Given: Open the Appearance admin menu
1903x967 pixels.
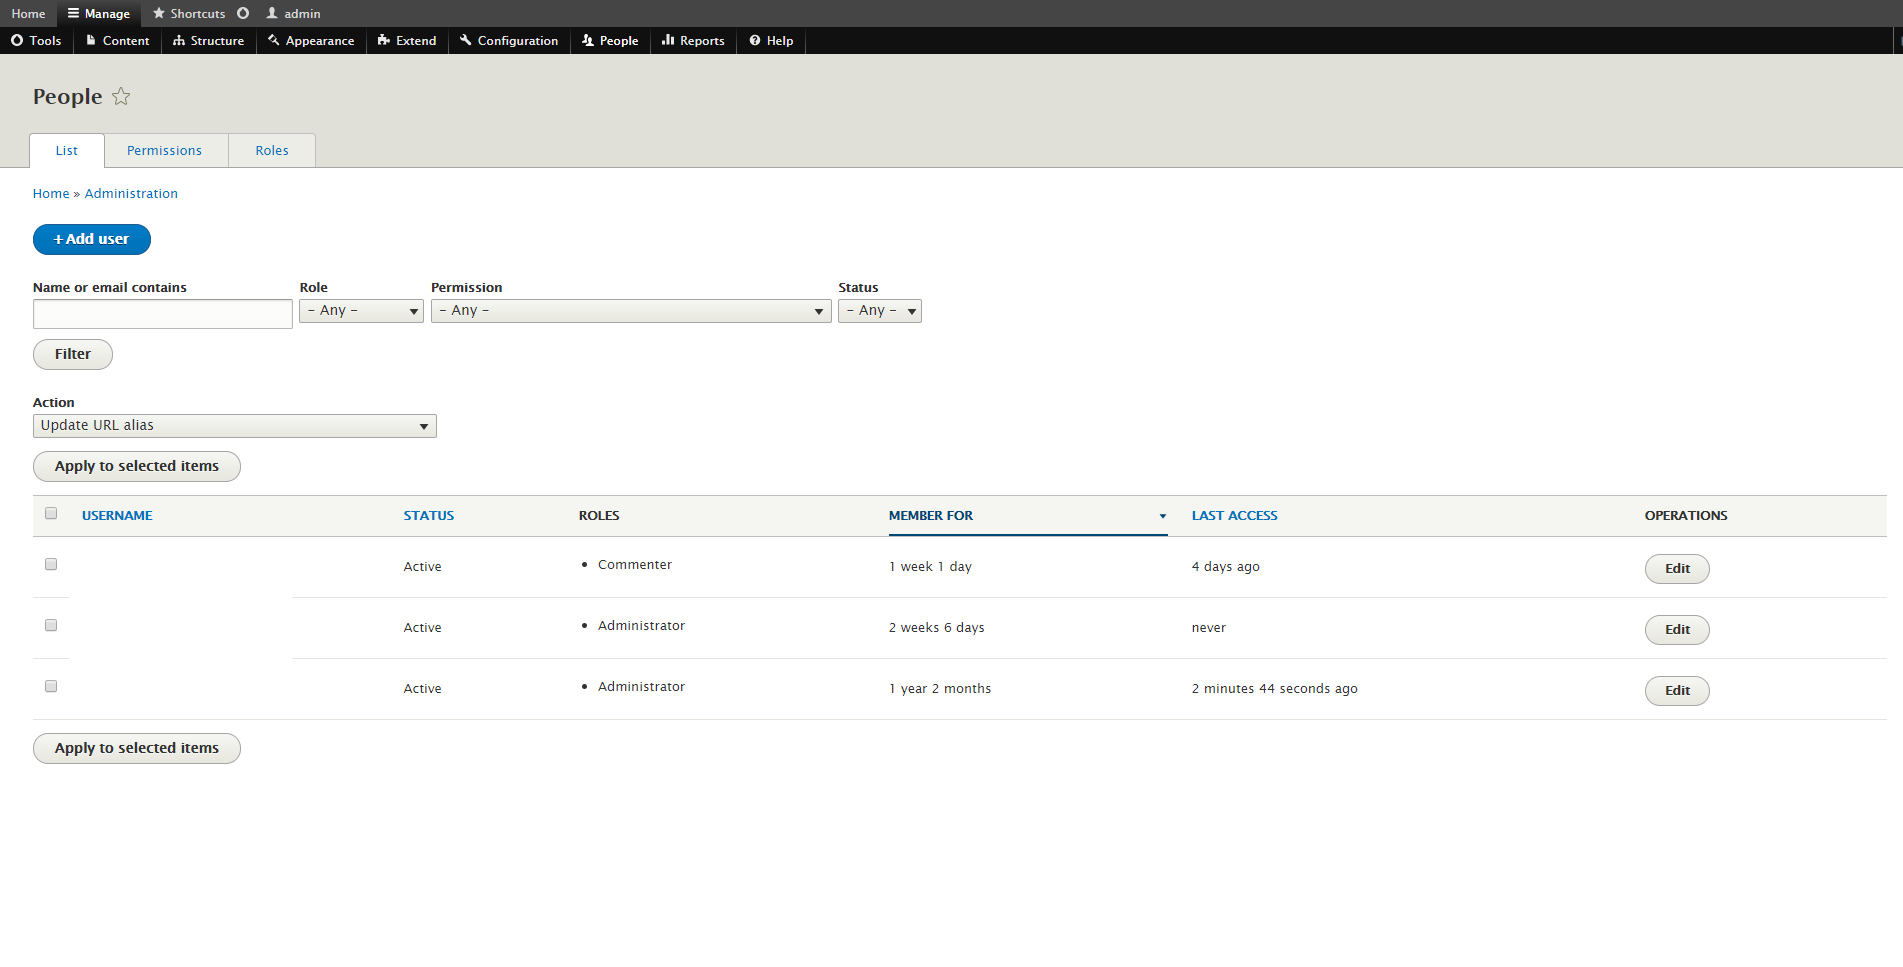Looking at the screenshot, I should point(311,41).
